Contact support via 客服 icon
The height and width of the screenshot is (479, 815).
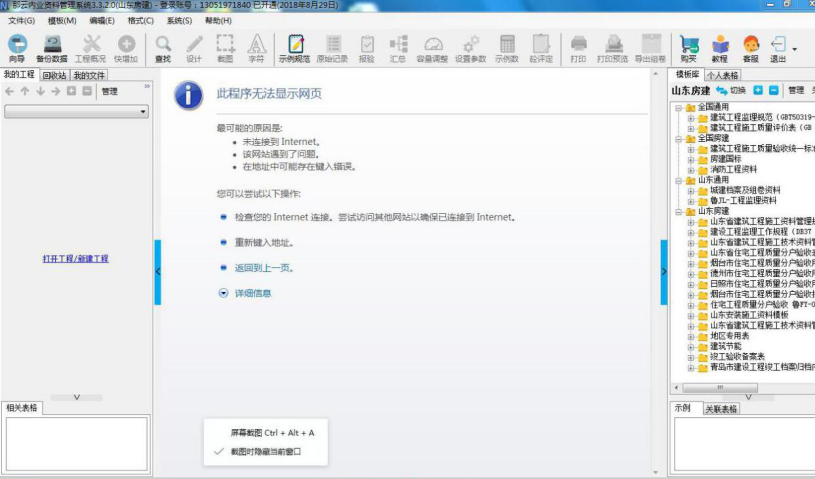tap(751, 47)
